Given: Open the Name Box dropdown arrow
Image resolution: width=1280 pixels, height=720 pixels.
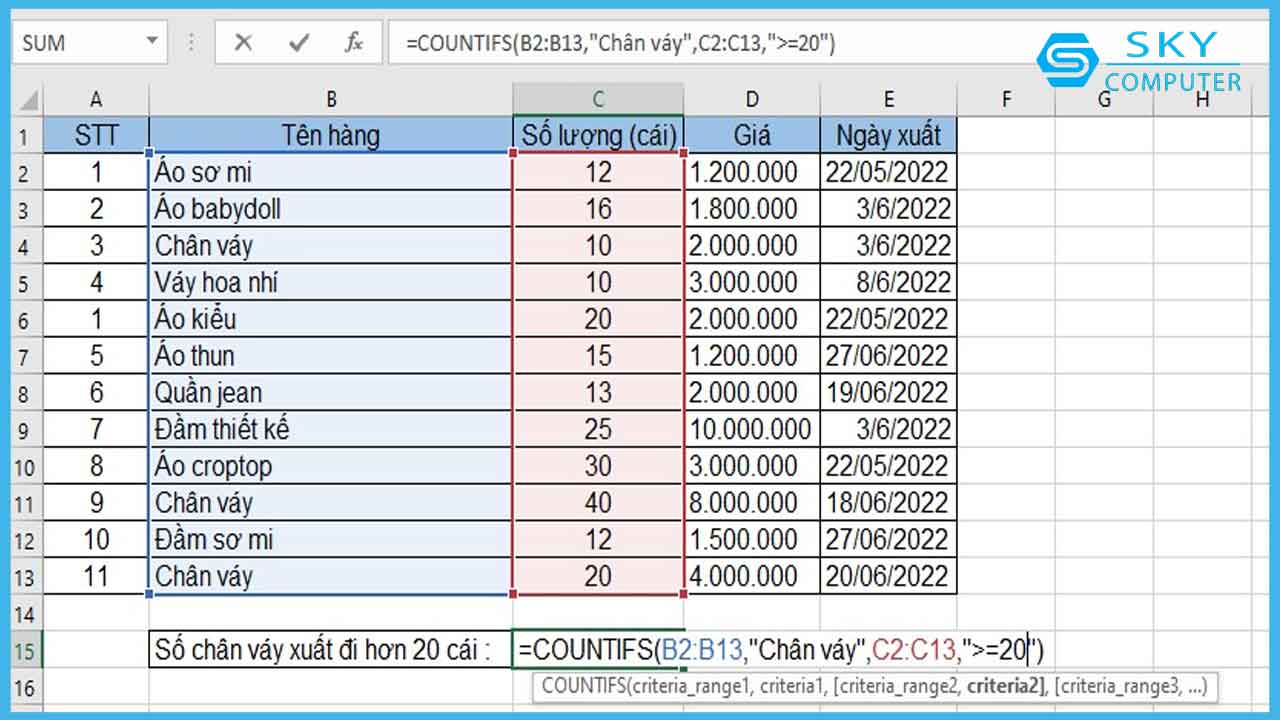Looking at the screenshot, I should (x=152, y=42).
